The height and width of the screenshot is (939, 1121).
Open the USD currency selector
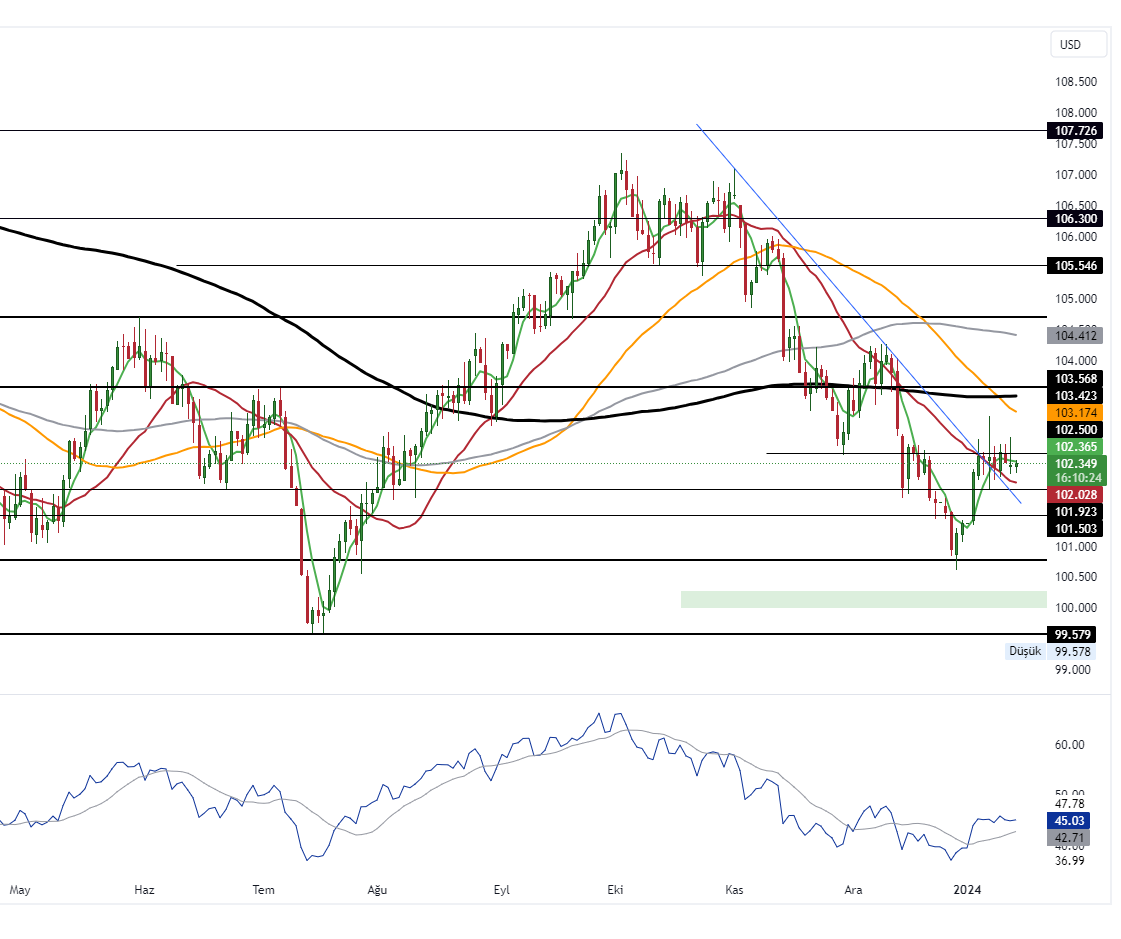point(1078,44)
